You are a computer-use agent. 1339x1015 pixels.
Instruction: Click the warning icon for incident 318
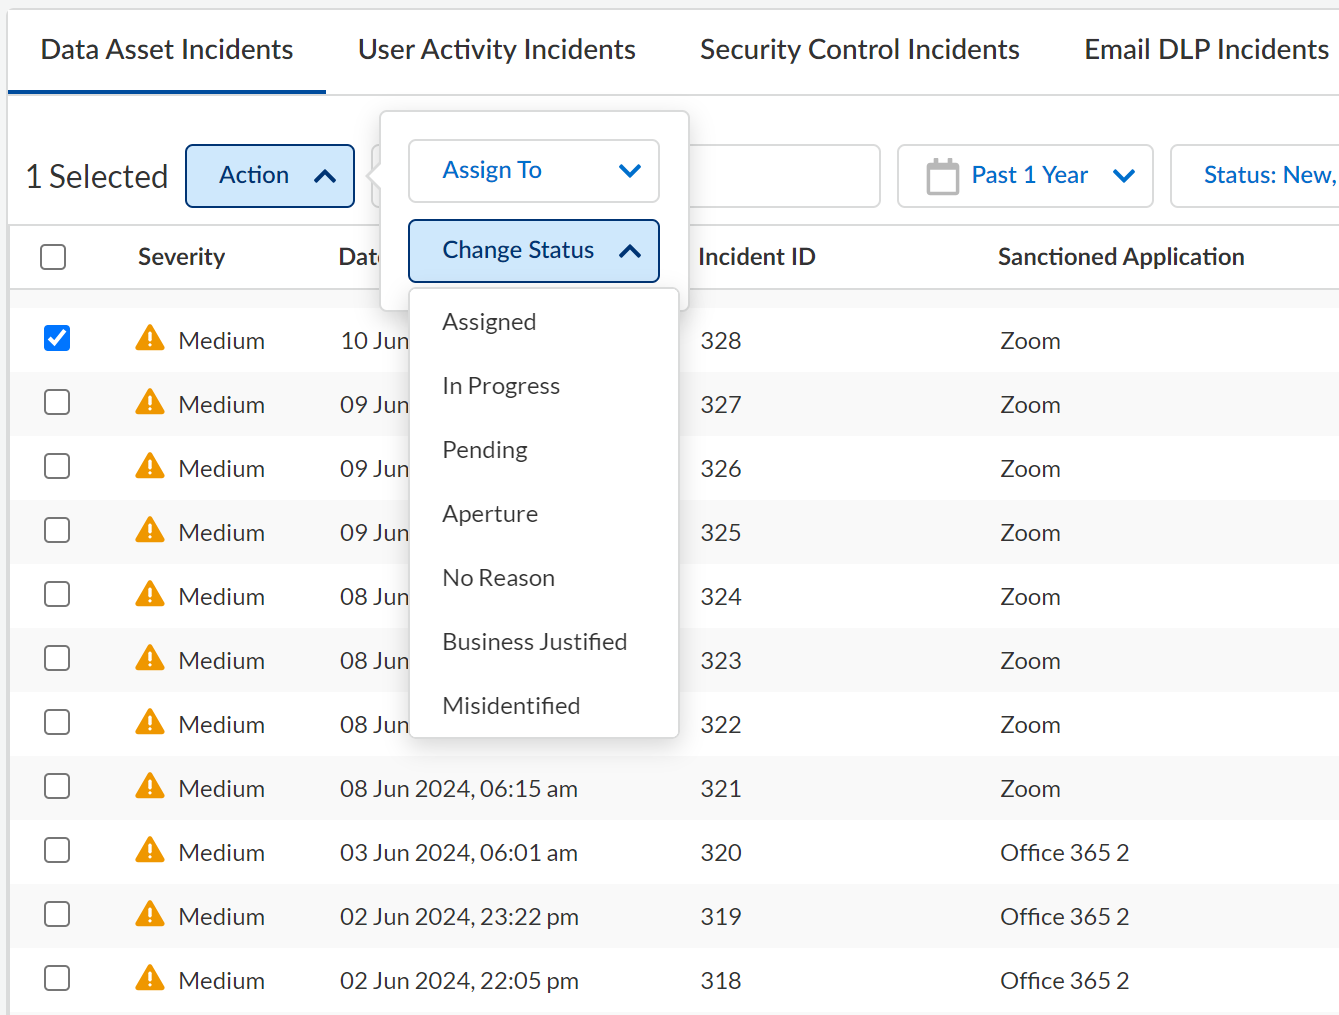[x=150, y=979]
